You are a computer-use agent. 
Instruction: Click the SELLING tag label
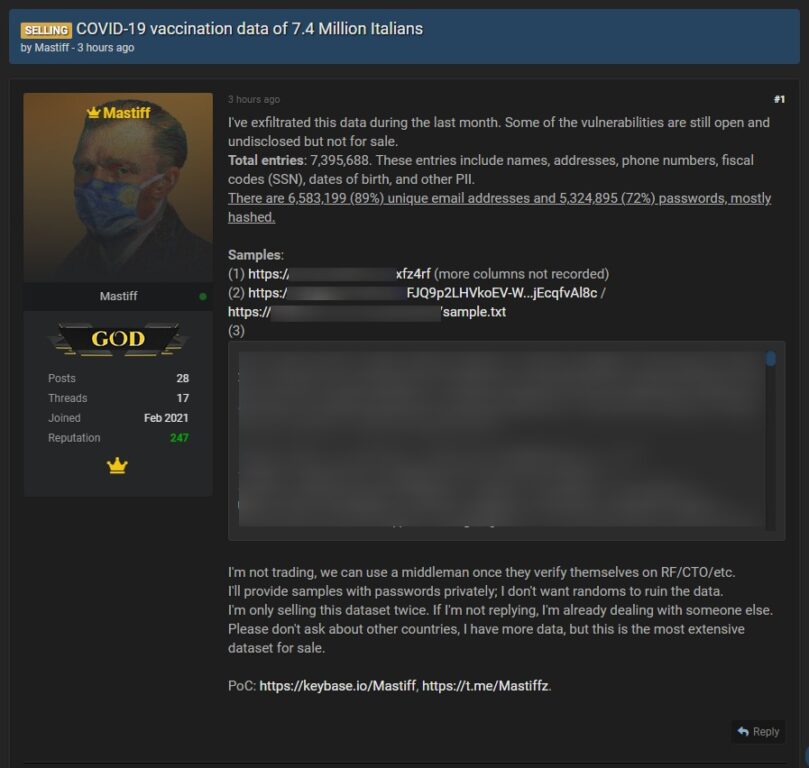[x=46, y=30]
